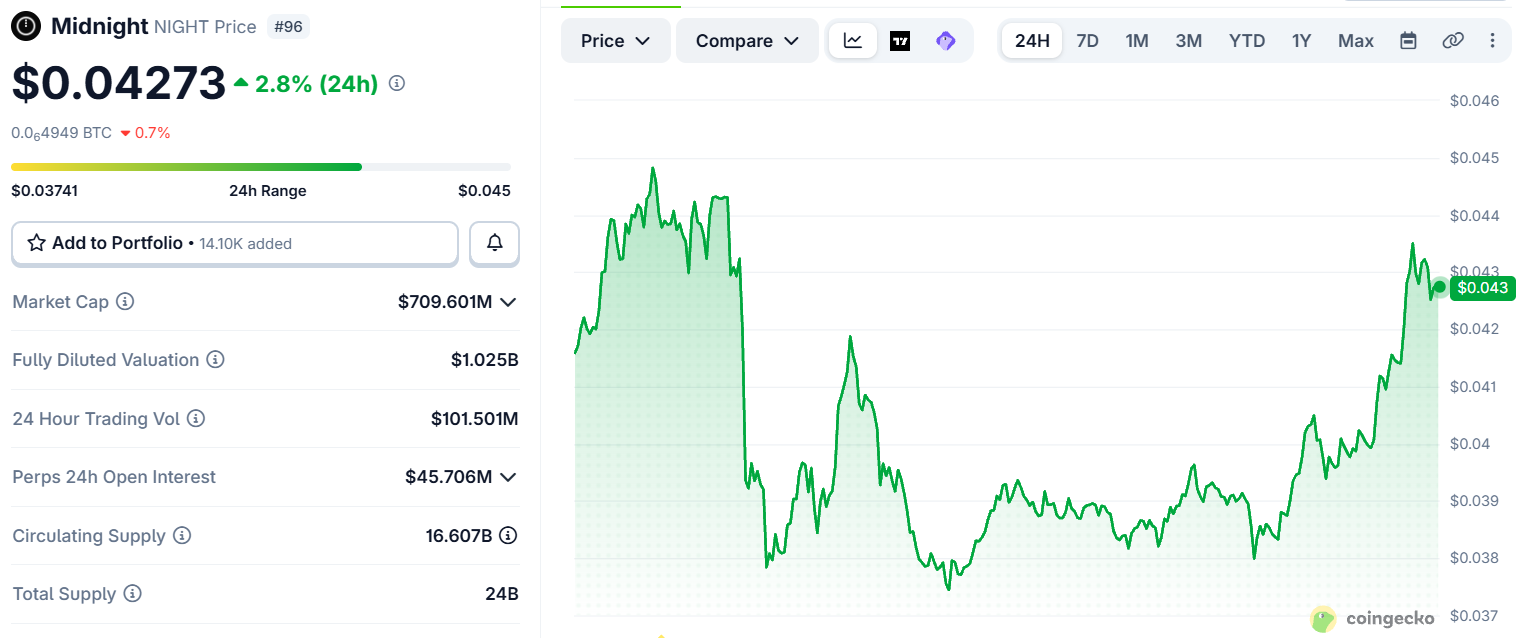
Task: Click the $1.025B valuation value
Action: click(x=485, y=360)
